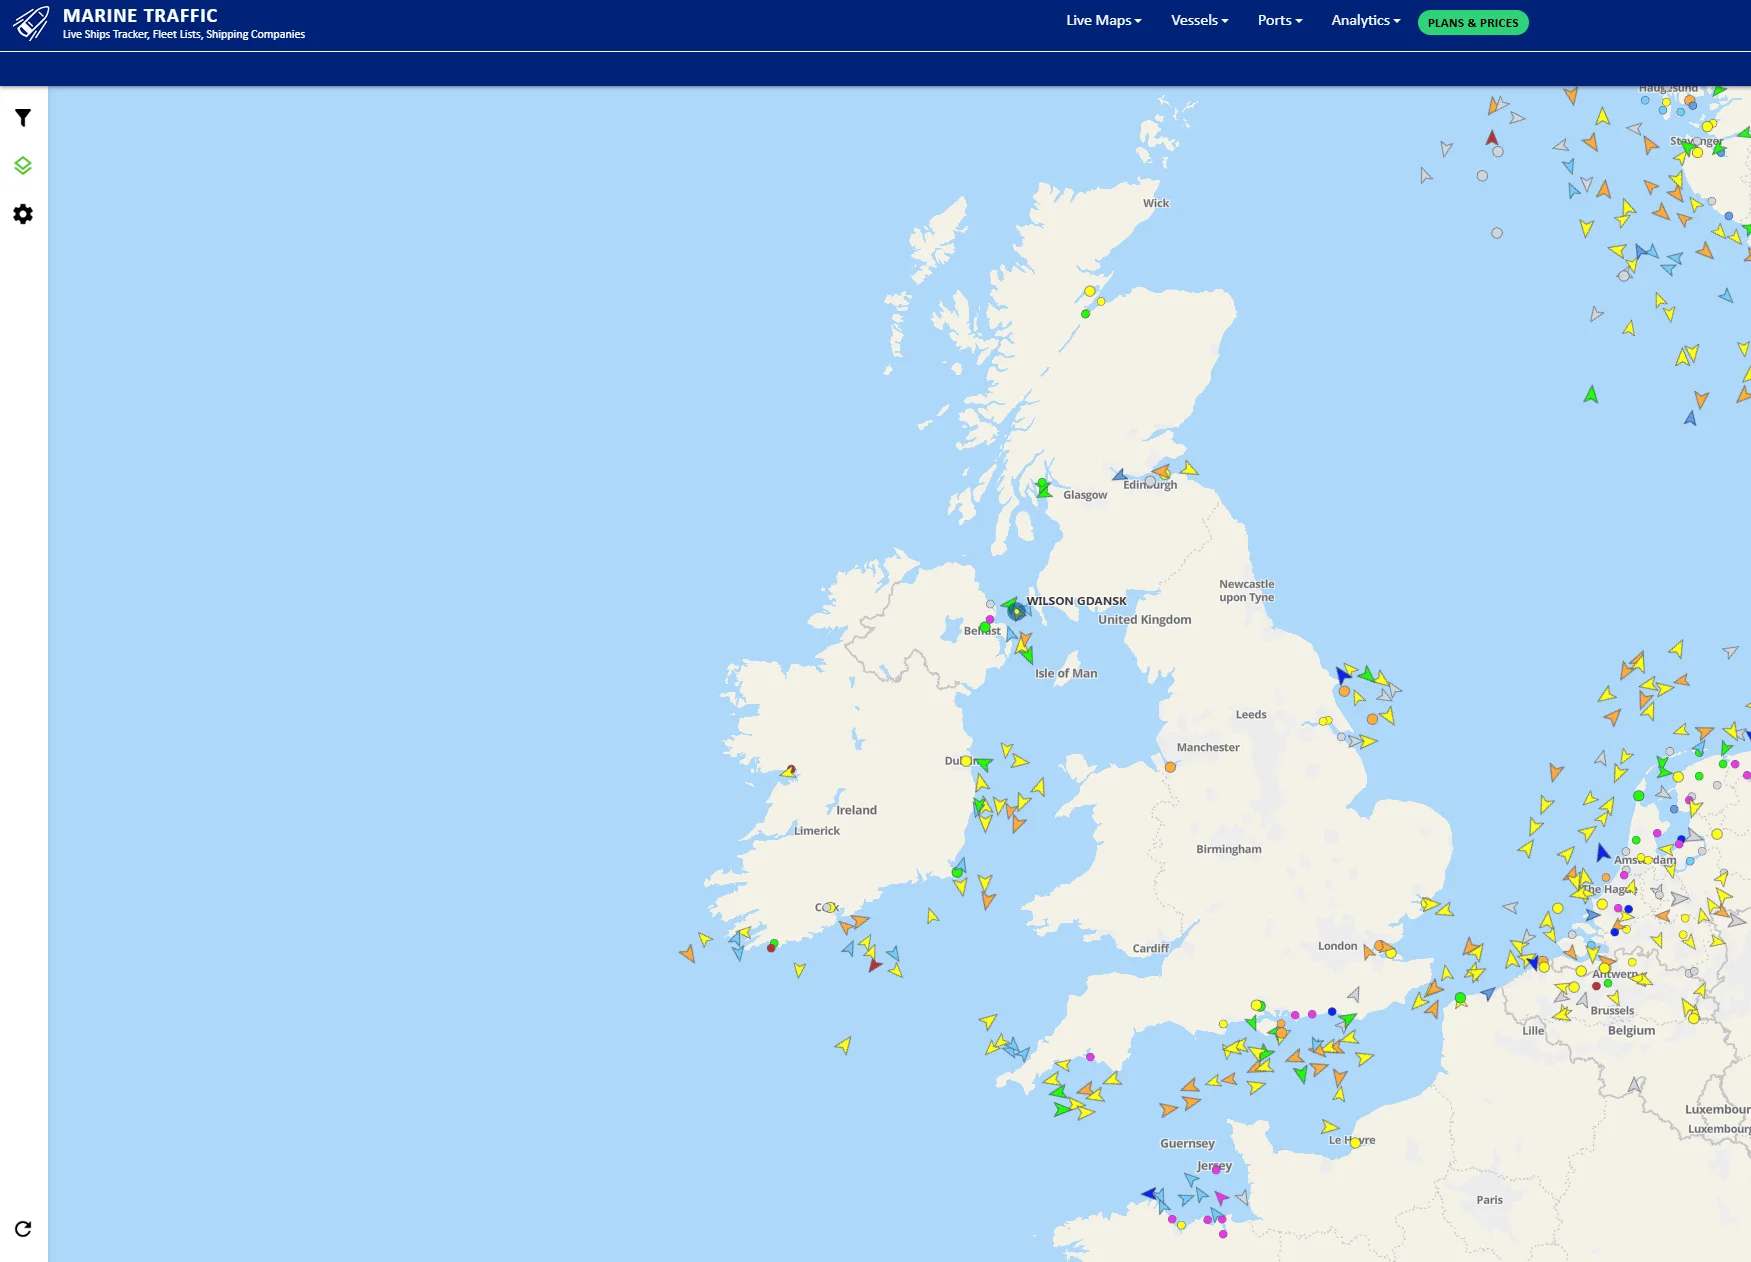The height and width of the screenshot is (1262, 1751).
Task: Select dark blue vessel arrow west of Jersey
Action: [x=1150, y=1193]
